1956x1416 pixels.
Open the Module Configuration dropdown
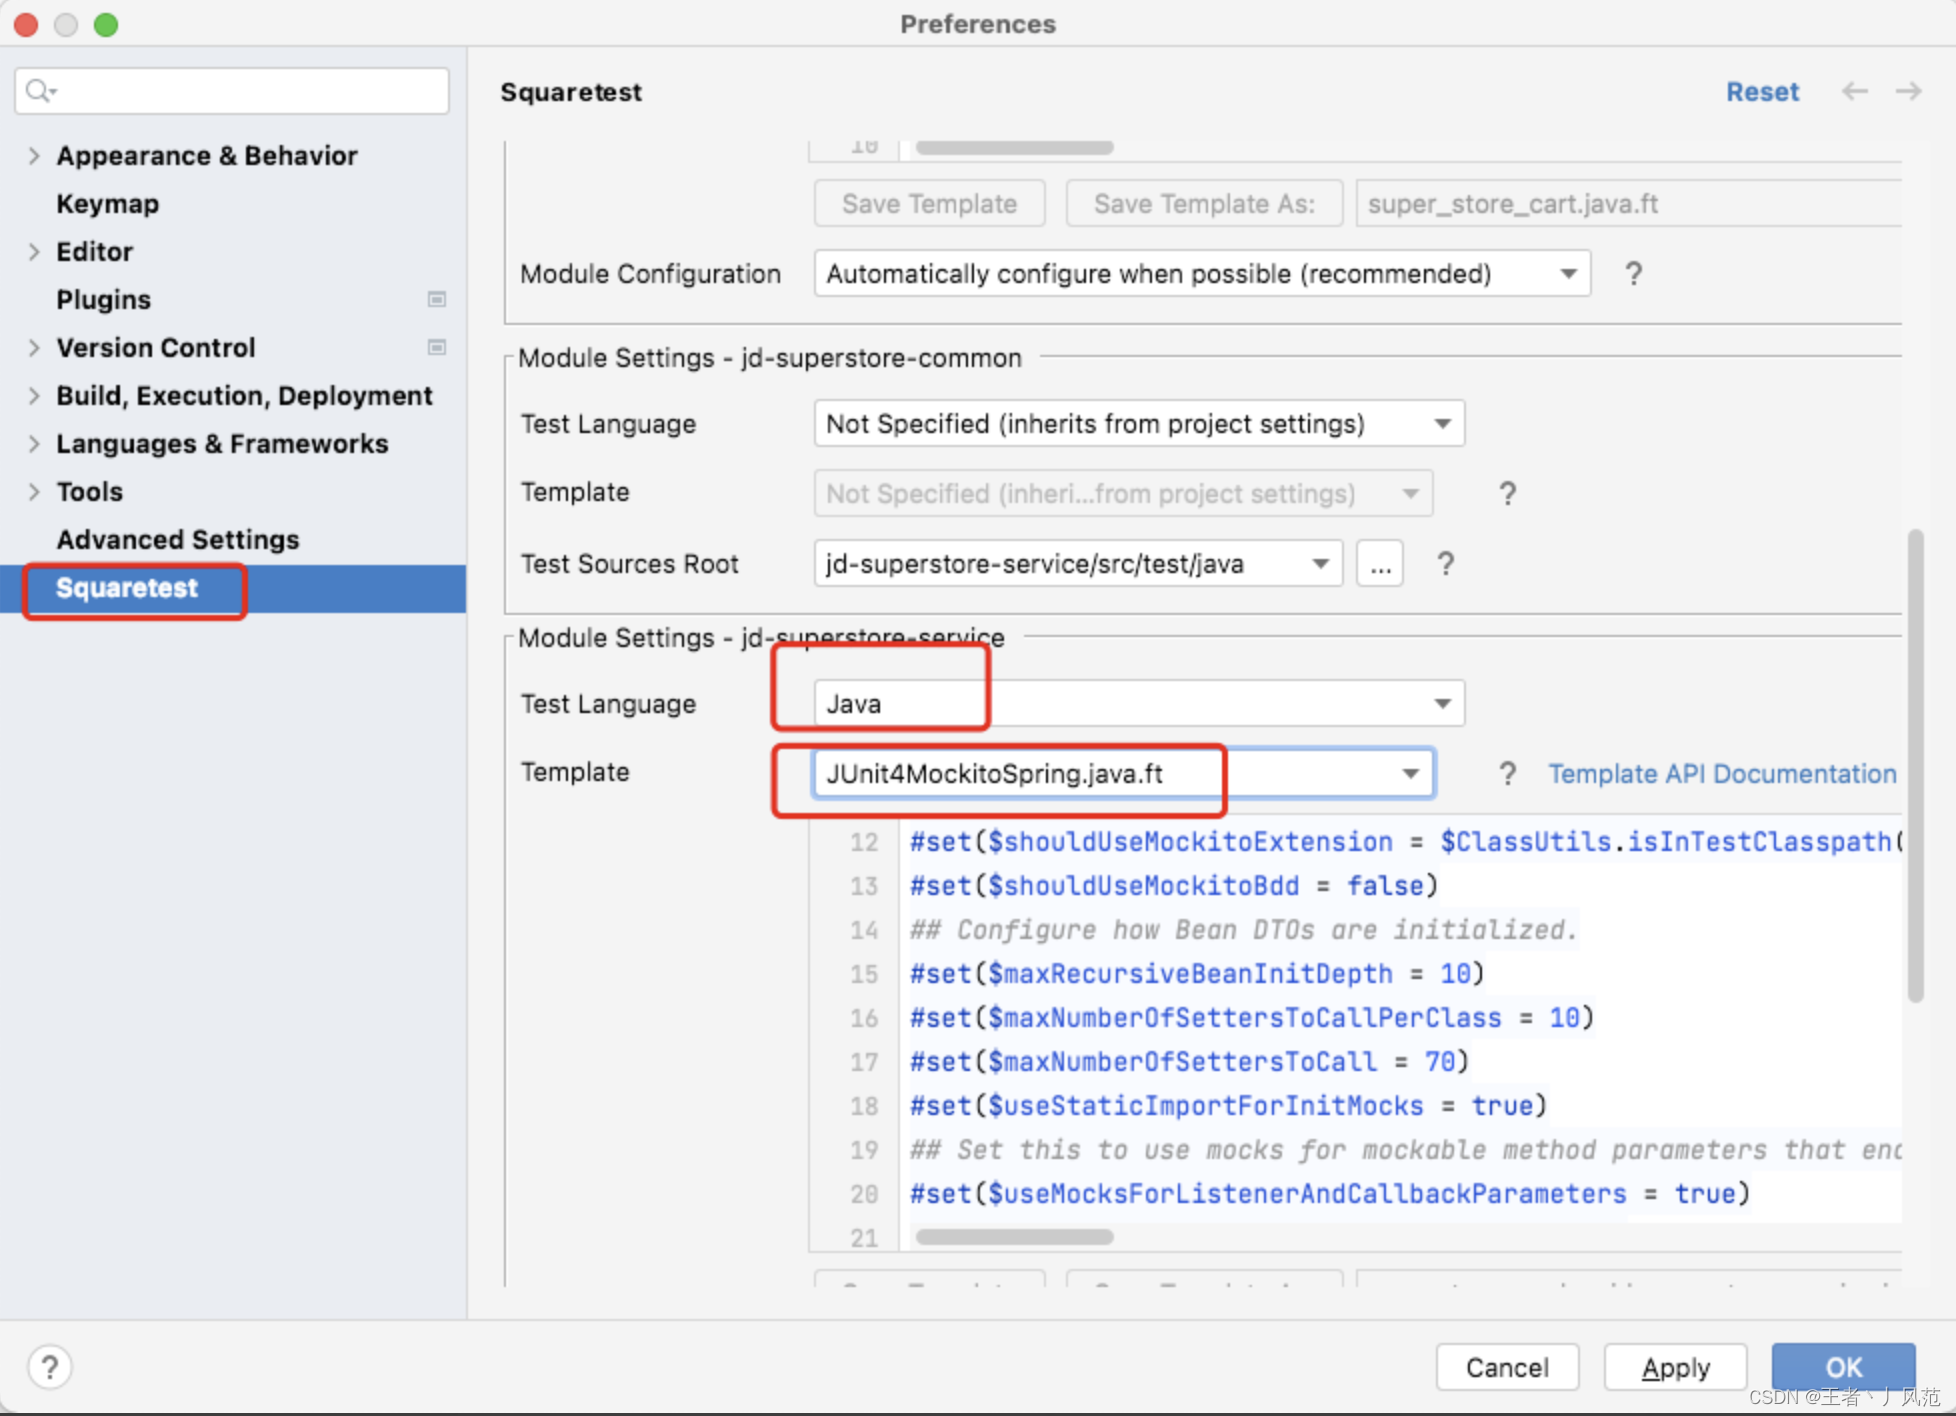1202,274
